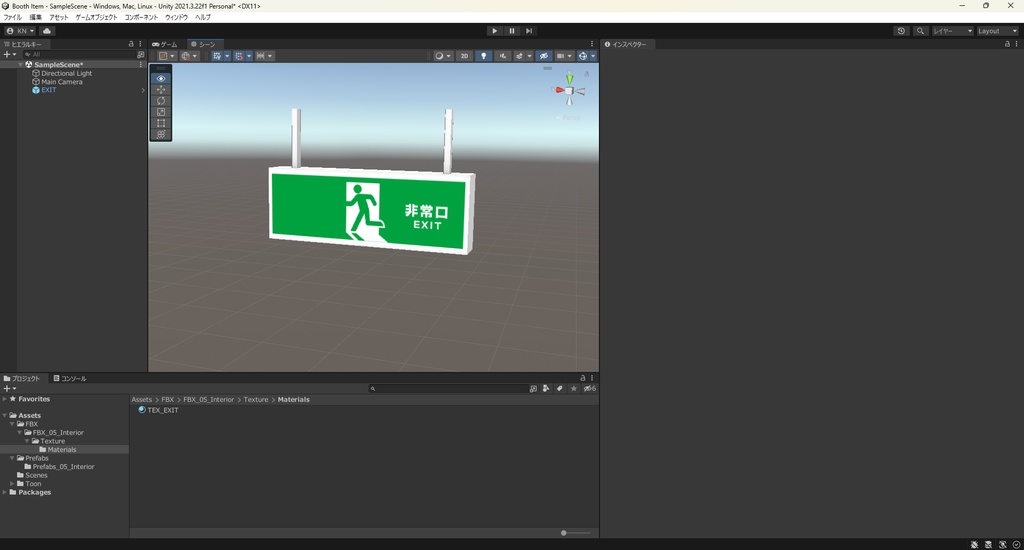The height and width of the screenshot is (550, 1024).
Task: Select the Transform tool in scene overlay
Action: click(161, 134)
